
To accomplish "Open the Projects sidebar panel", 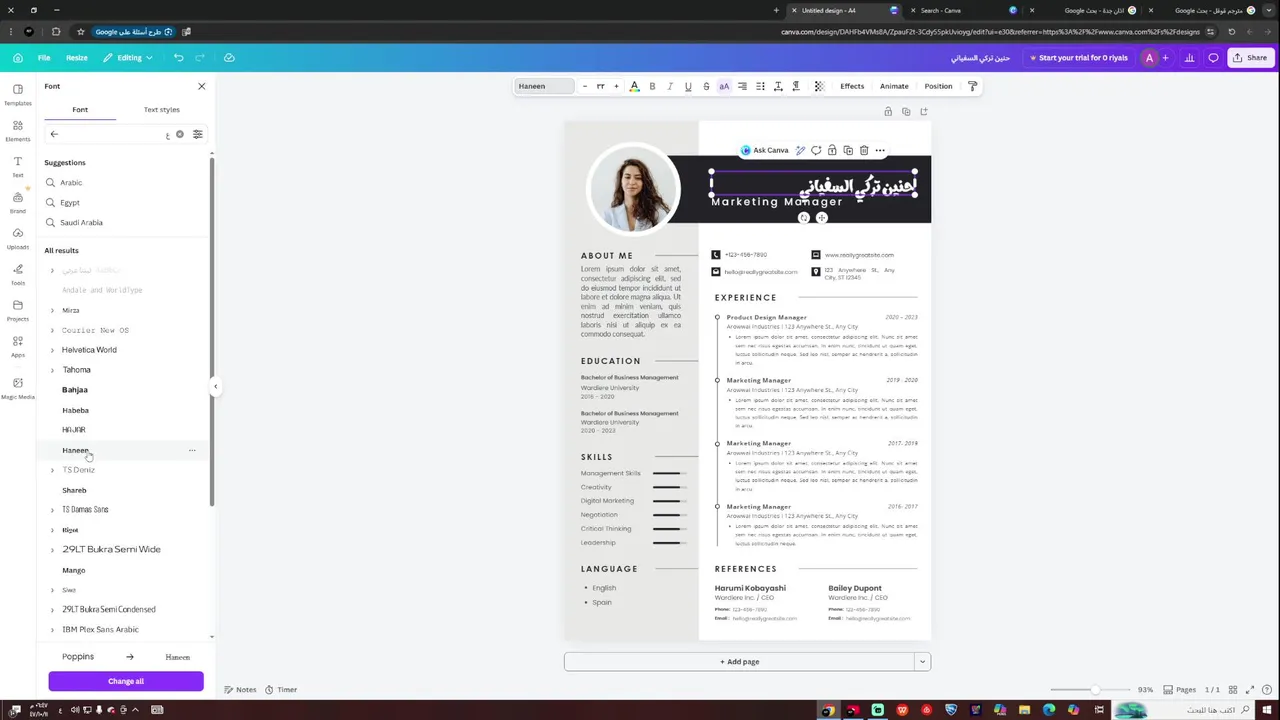I will click(18, 310).
